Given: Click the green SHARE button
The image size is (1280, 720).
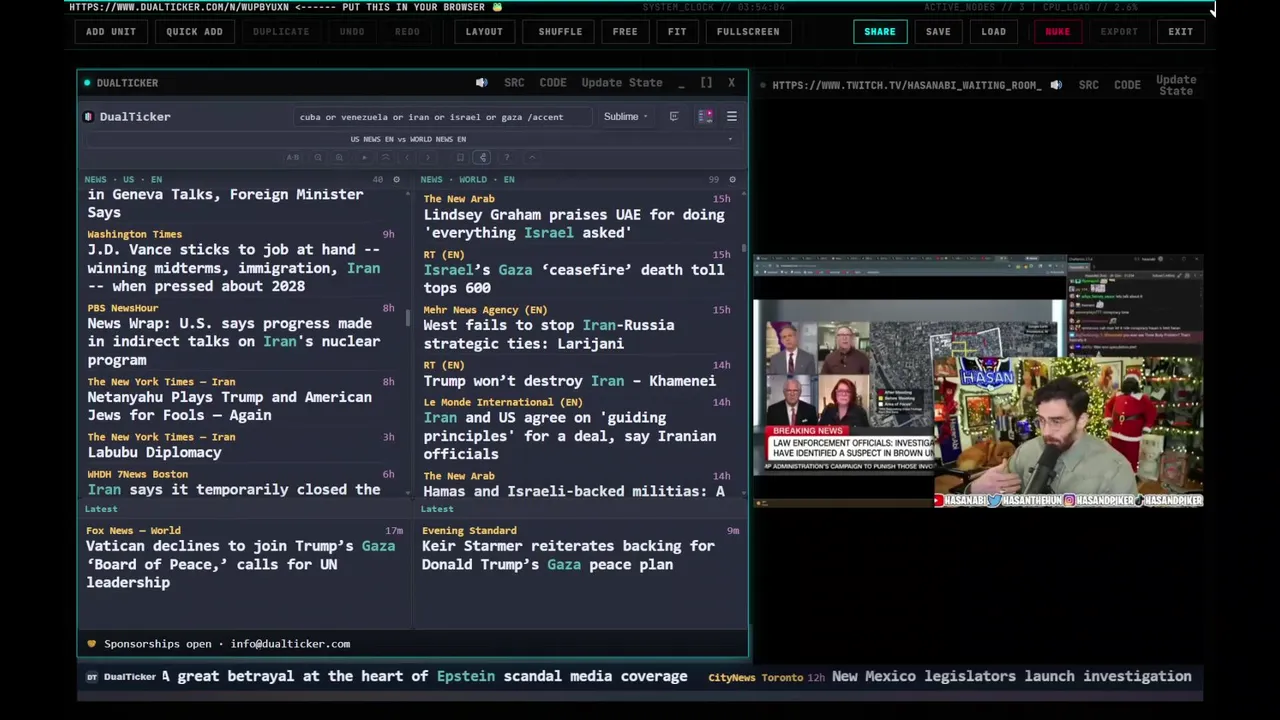Looking at the screenshot, I should tap(880, 32).
